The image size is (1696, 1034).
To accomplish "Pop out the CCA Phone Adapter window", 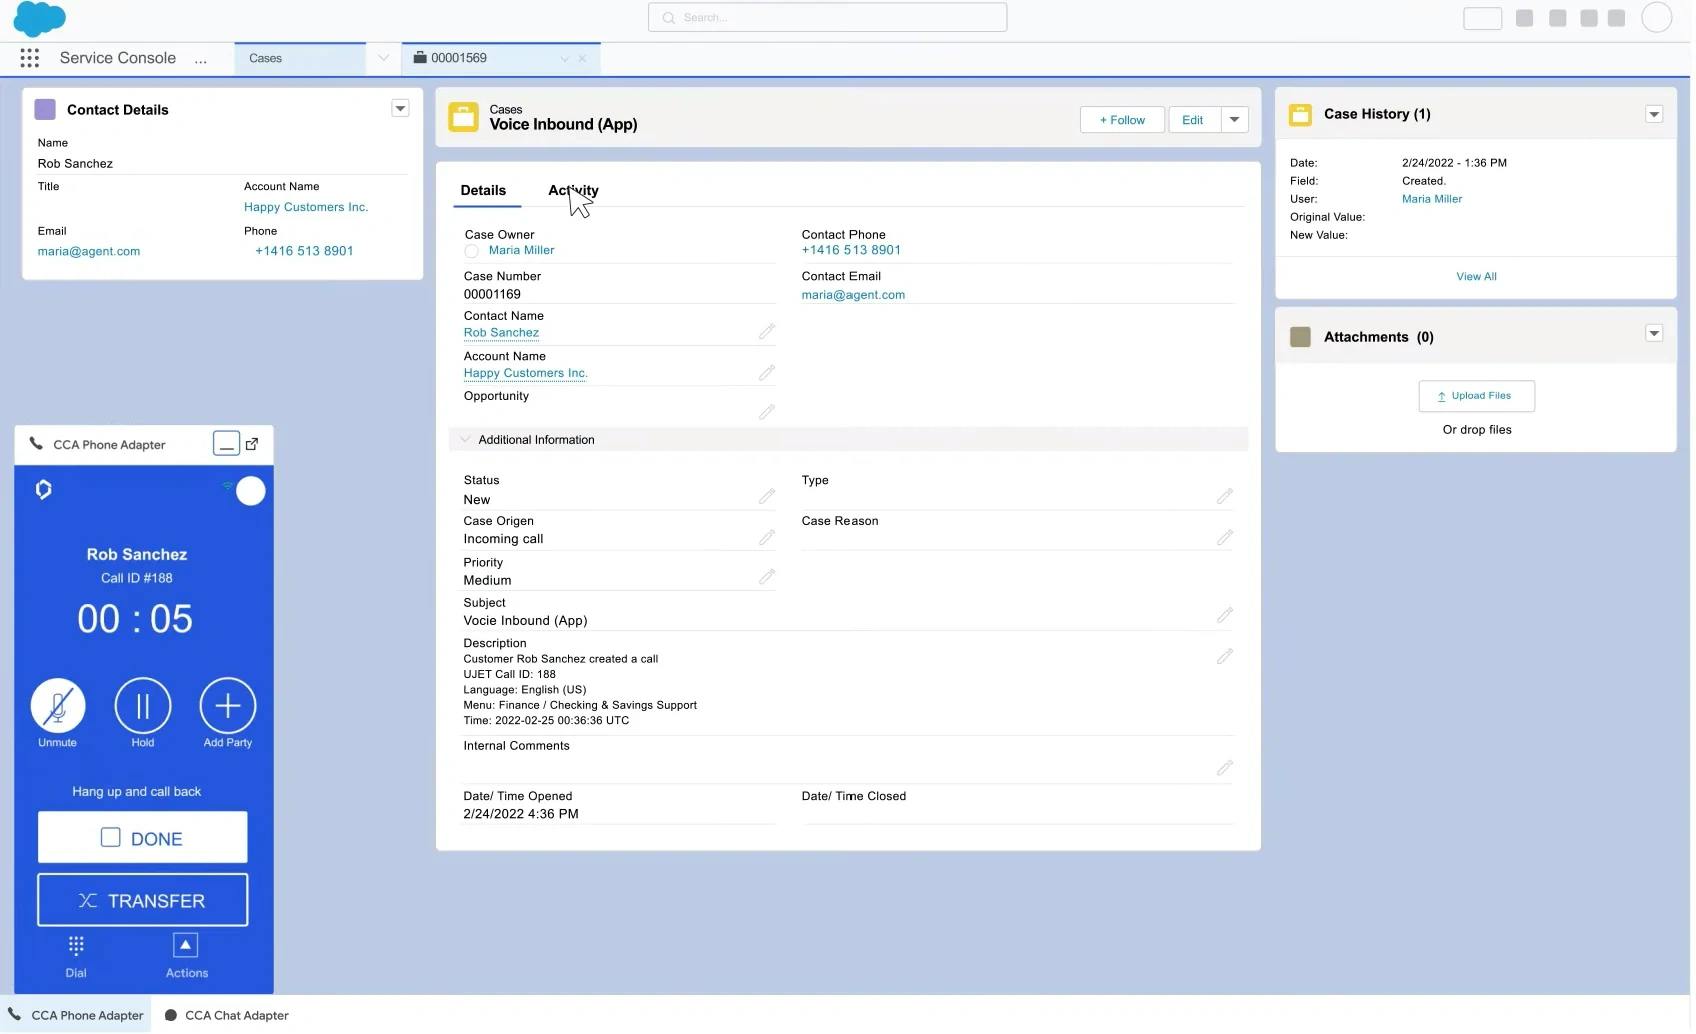I will 252,443.
